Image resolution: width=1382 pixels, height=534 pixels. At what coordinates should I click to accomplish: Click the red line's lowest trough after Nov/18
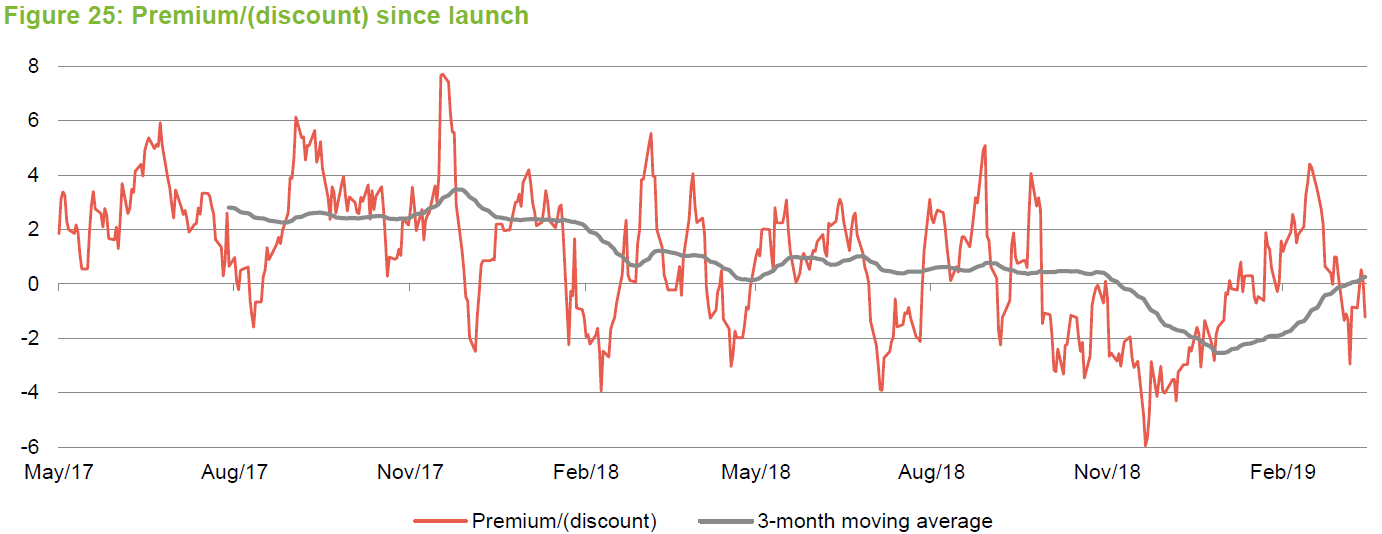pyautogui.click(x=1145, y=445)
